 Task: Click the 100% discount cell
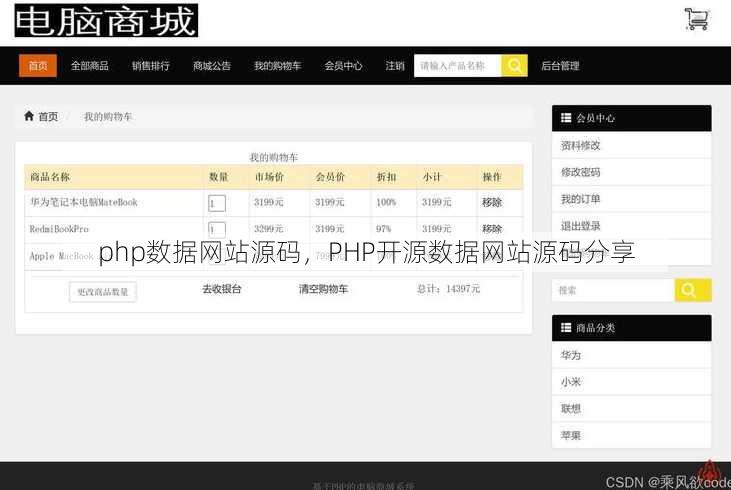(x=386, y=202)
